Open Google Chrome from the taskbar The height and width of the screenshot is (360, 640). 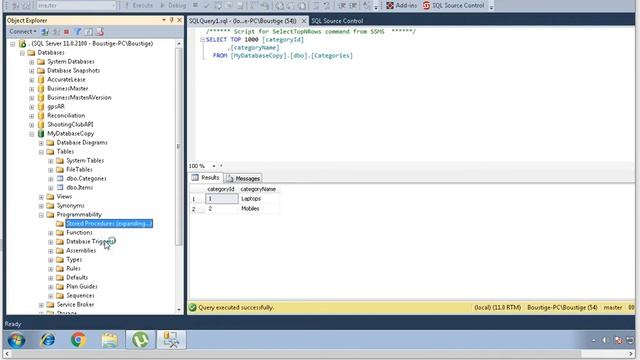coord(78,340)
